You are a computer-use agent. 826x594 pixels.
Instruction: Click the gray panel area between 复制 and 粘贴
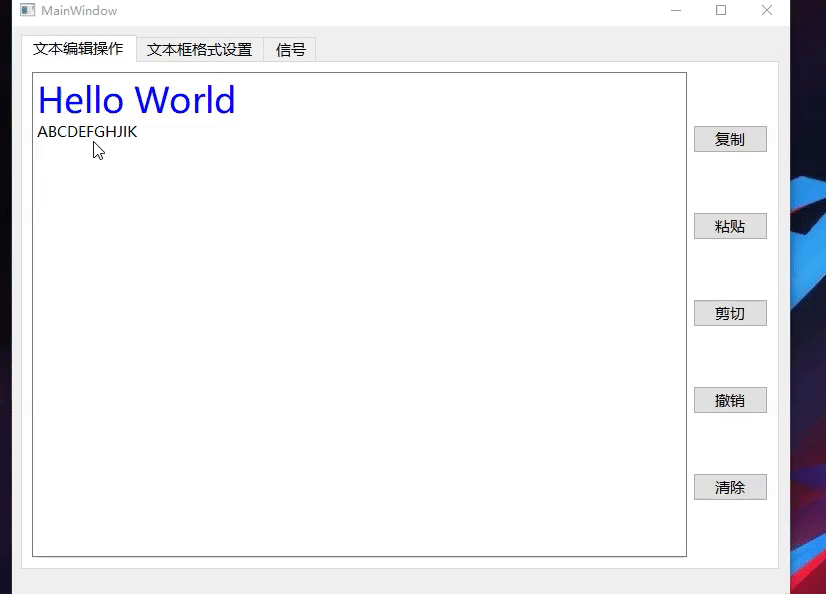730,182
